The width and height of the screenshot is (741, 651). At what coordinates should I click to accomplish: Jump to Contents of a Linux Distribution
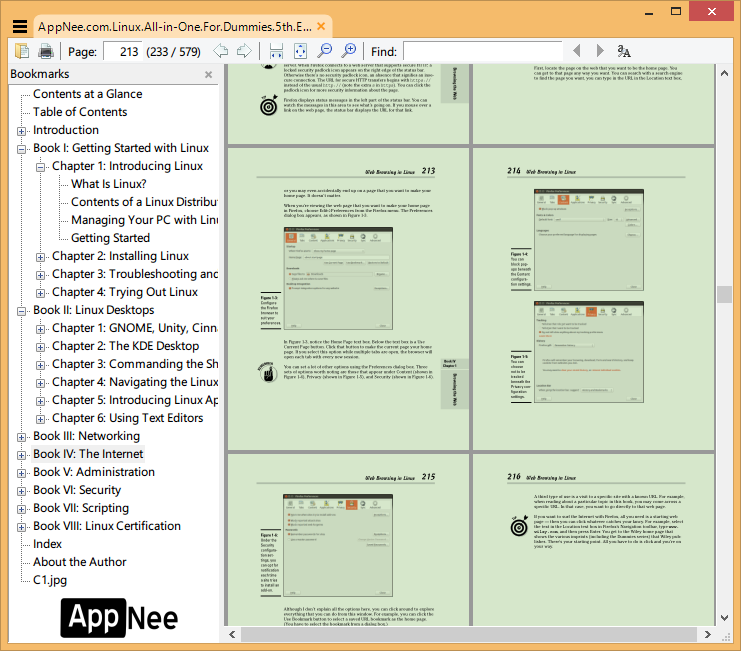click(144, 202)
